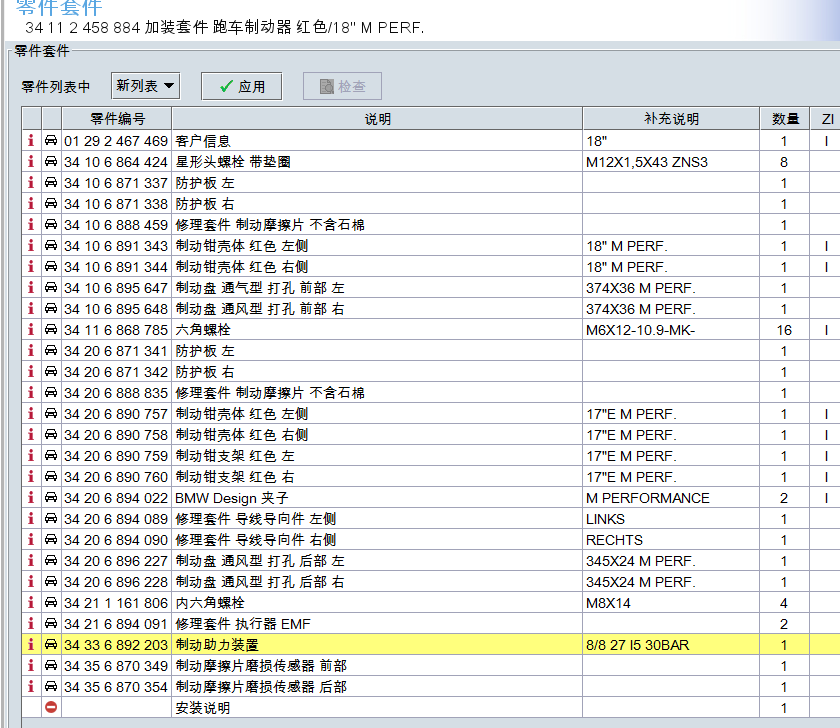Click info icon on highlighted 制动助力装置 row
840x728 pixels.
click(x=31, y=645)
